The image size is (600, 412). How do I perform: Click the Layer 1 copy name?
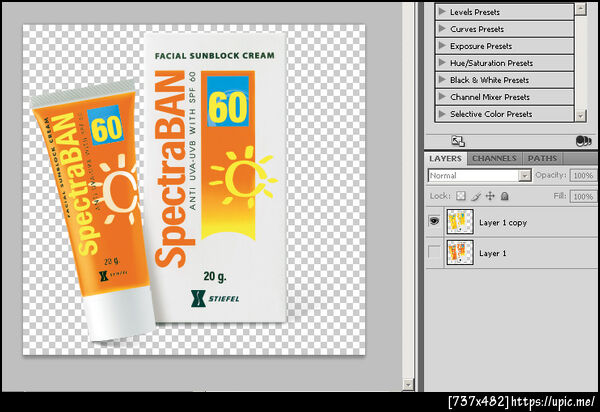(x=503, y=223)
